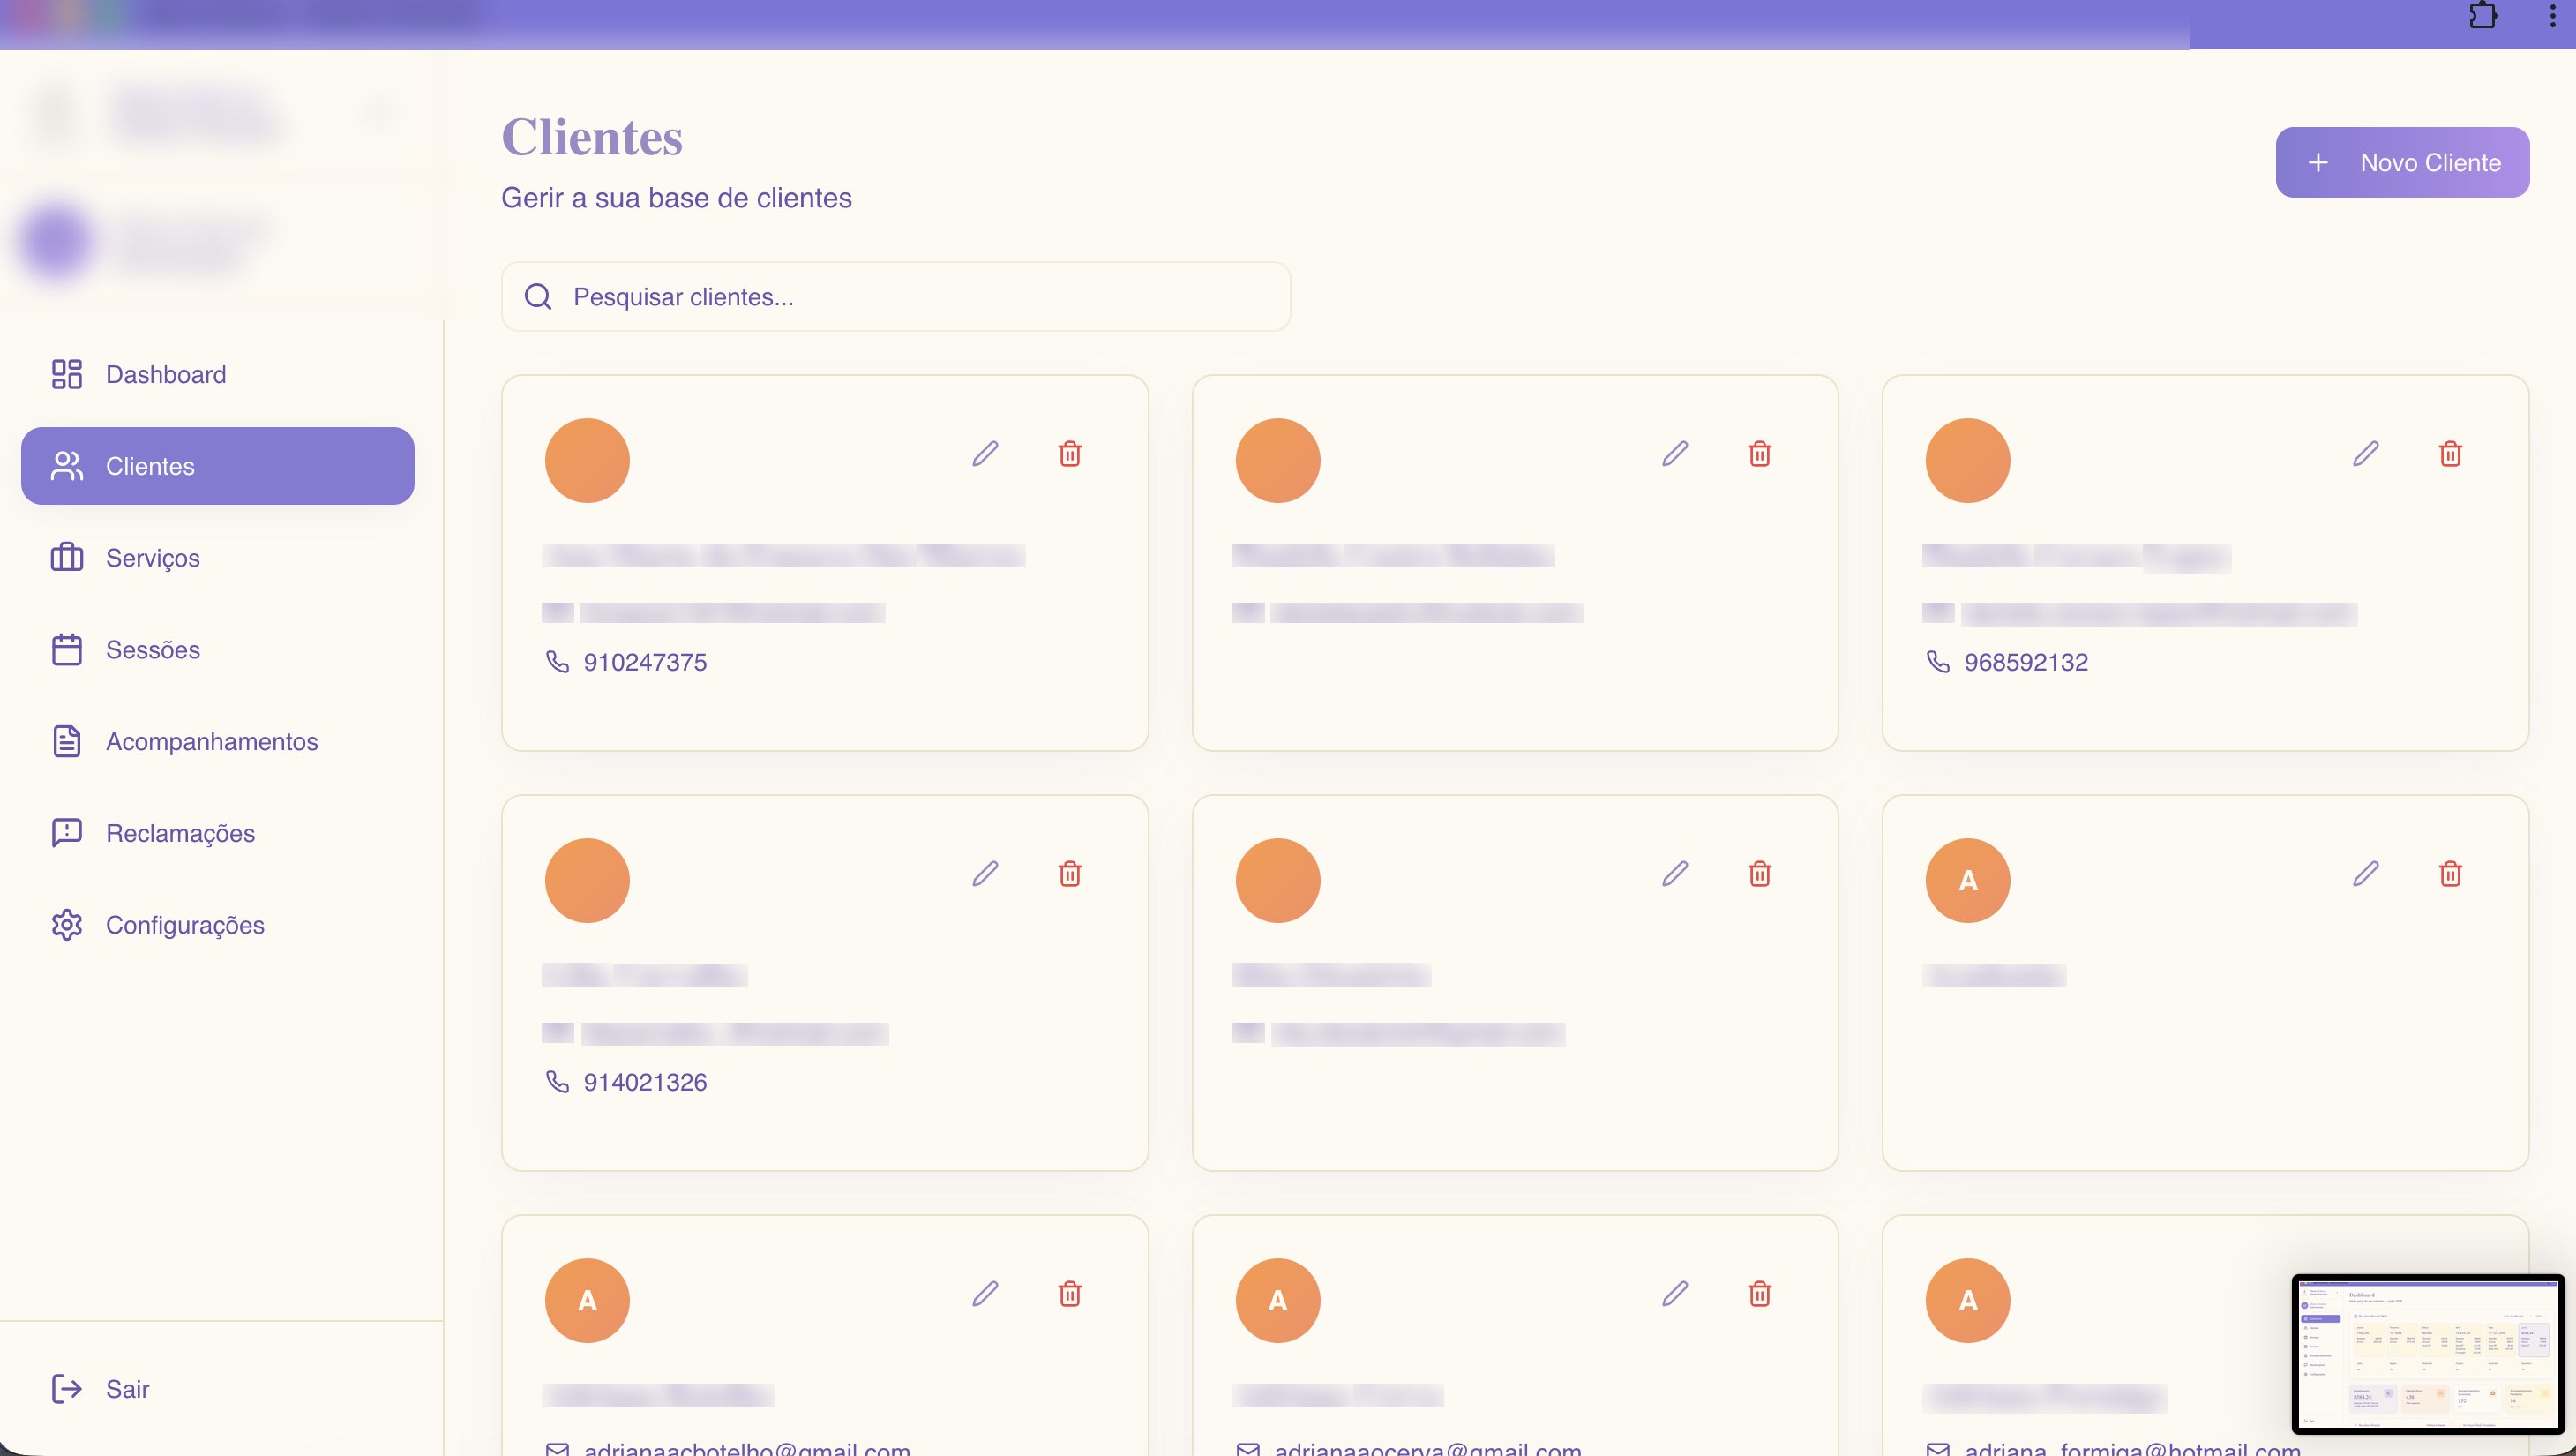2576x1456 pixels.
Task: Click the subtitle Gerir a sua base de clientes
Action: [676, 198]
